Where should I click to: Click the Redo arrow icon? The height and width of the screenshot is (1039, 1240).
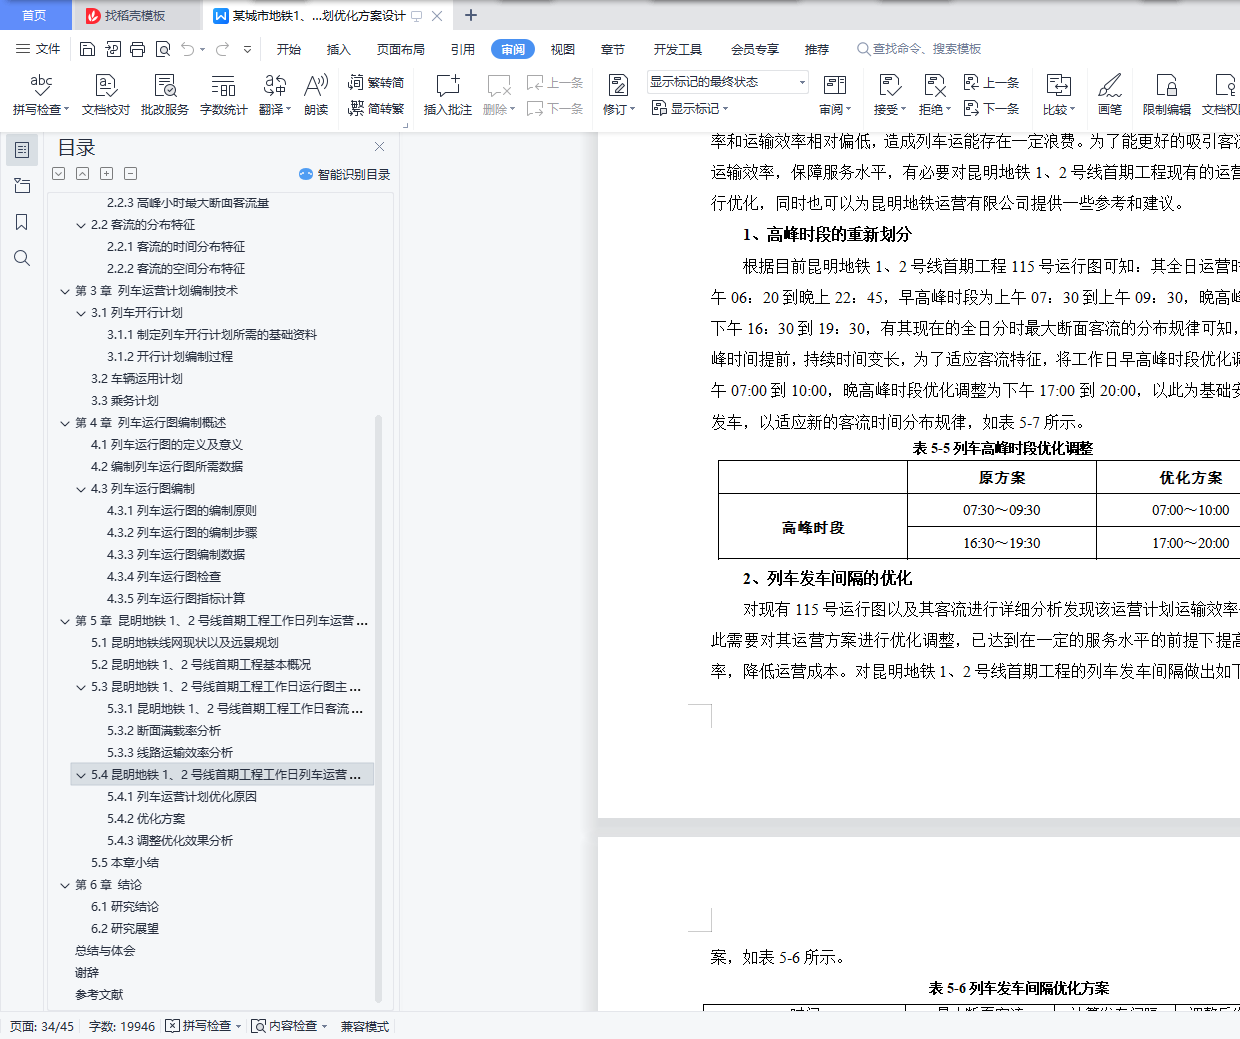(x=222, y=49)
